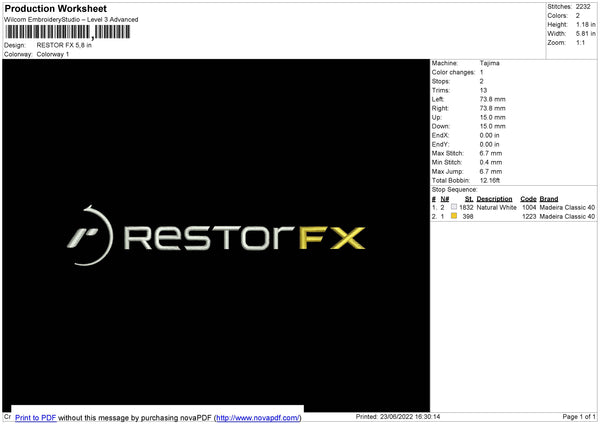The width and height of the screenshot is (600, 424).
Task: Select the Min Stitch value 0.4 mm
Action: point(491,162)
